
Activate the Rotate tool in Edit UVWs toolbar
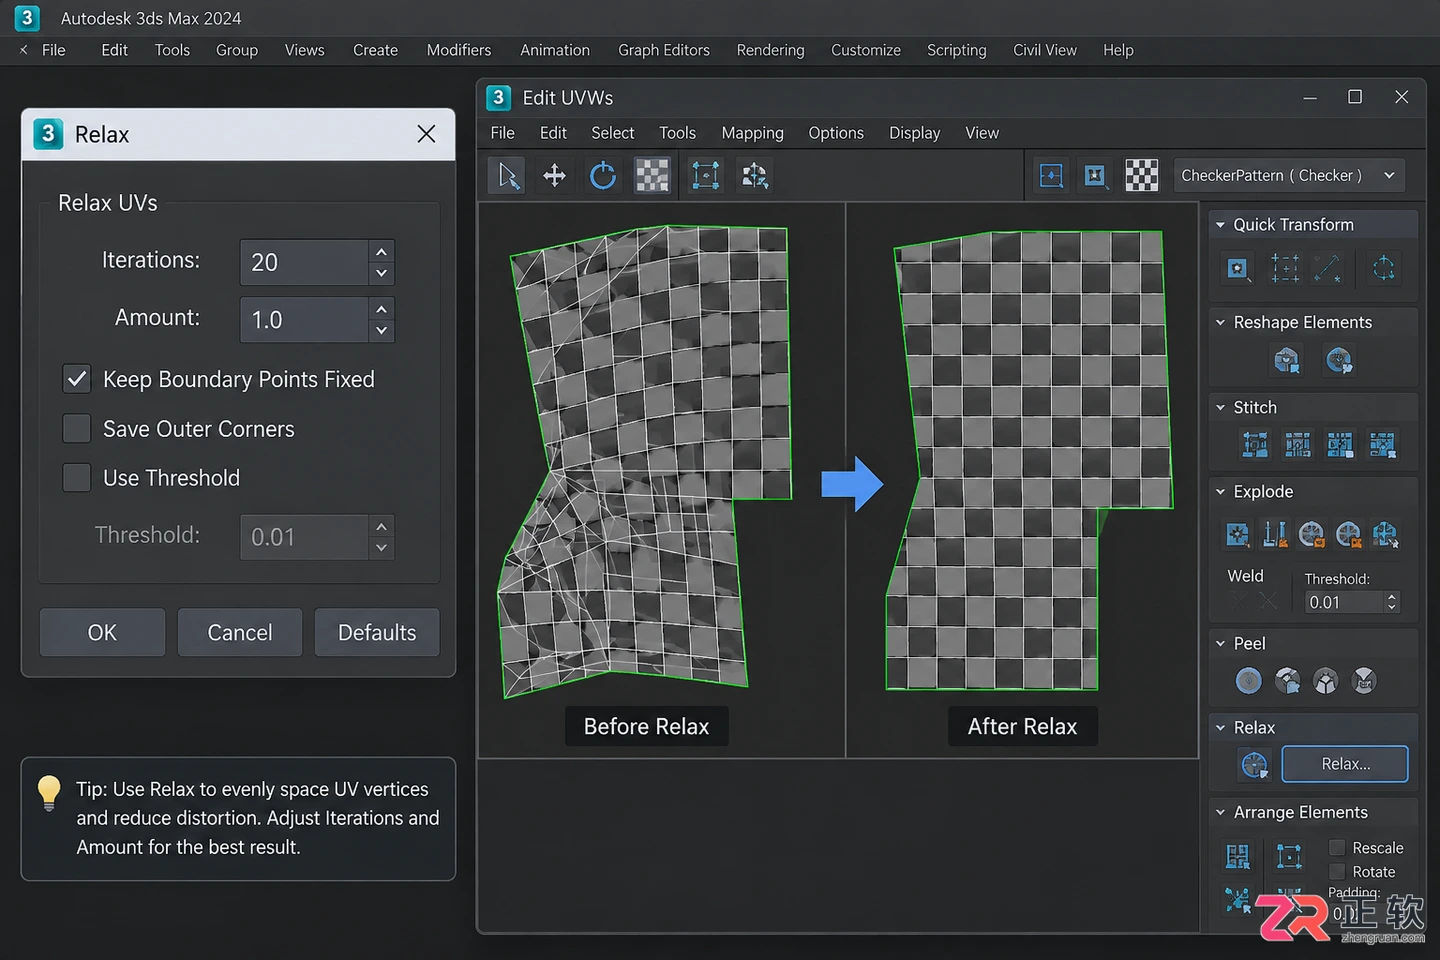click(x=603, y=176)
